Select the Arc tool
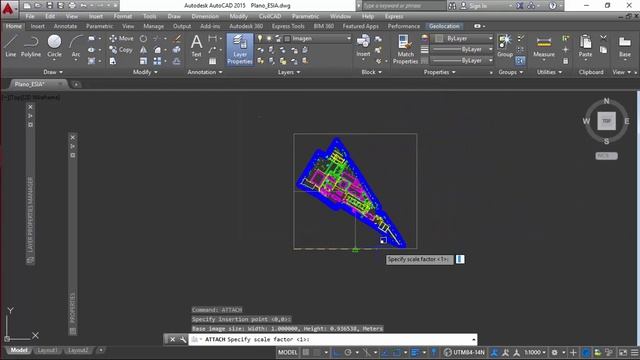Viewport: 640px width, 360px height. tap(76, 47)
